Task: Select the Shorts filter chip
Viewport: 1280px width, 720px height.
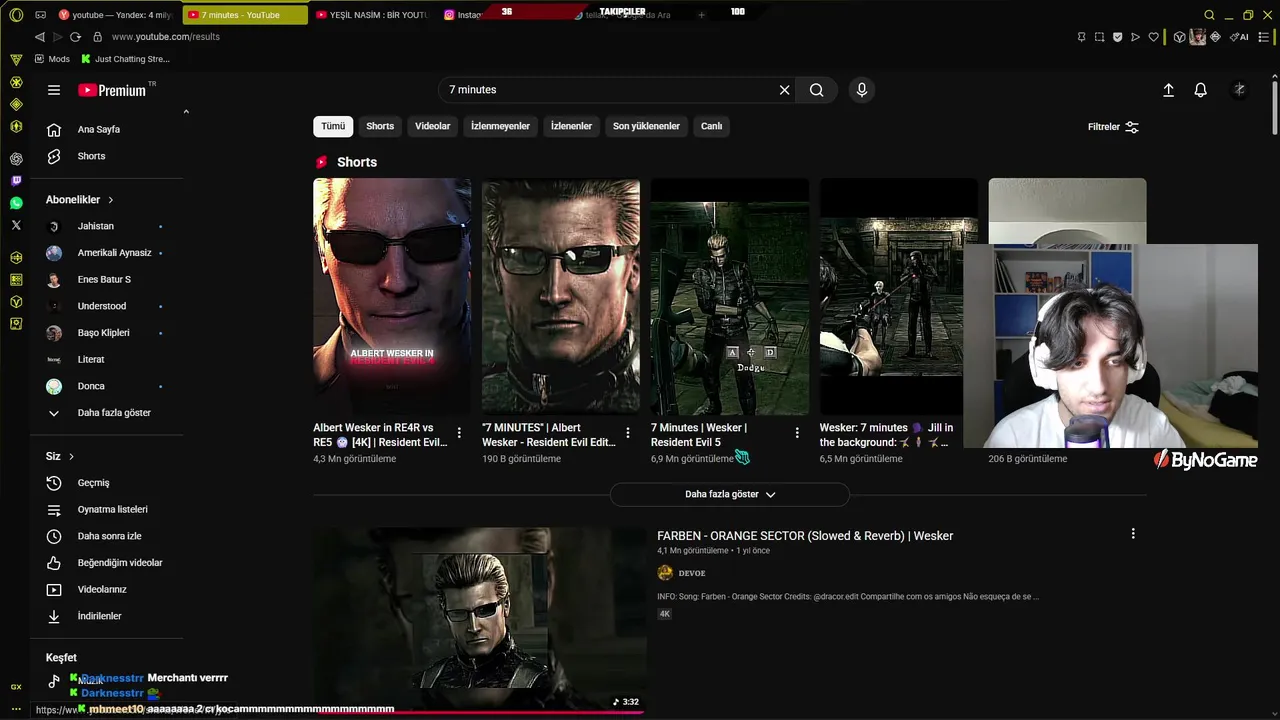Action: click(x=380, y=126)
